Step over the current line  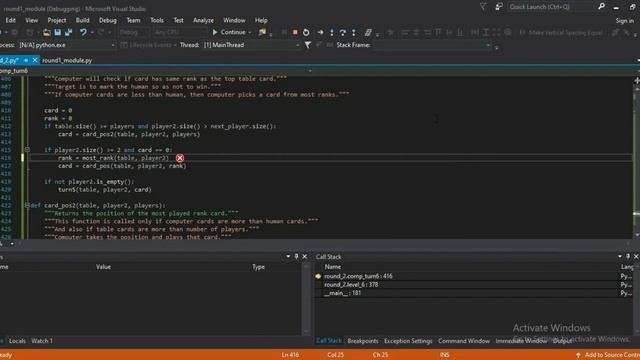pos(342,32)
